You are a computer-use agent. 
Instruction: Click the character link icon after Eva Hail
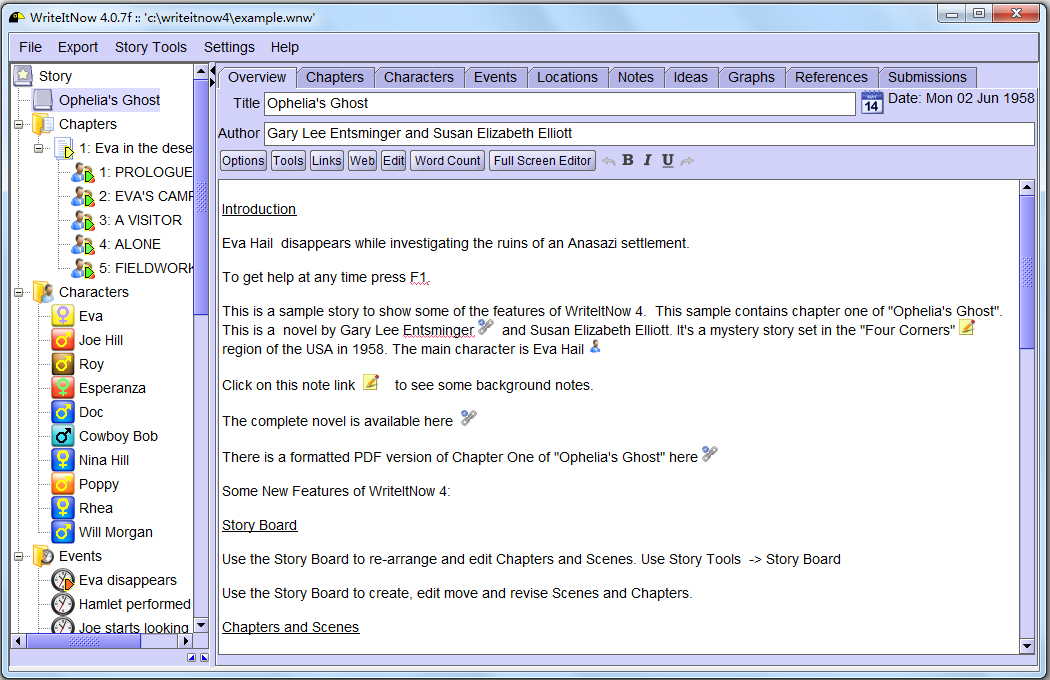(x=595, y=346)
